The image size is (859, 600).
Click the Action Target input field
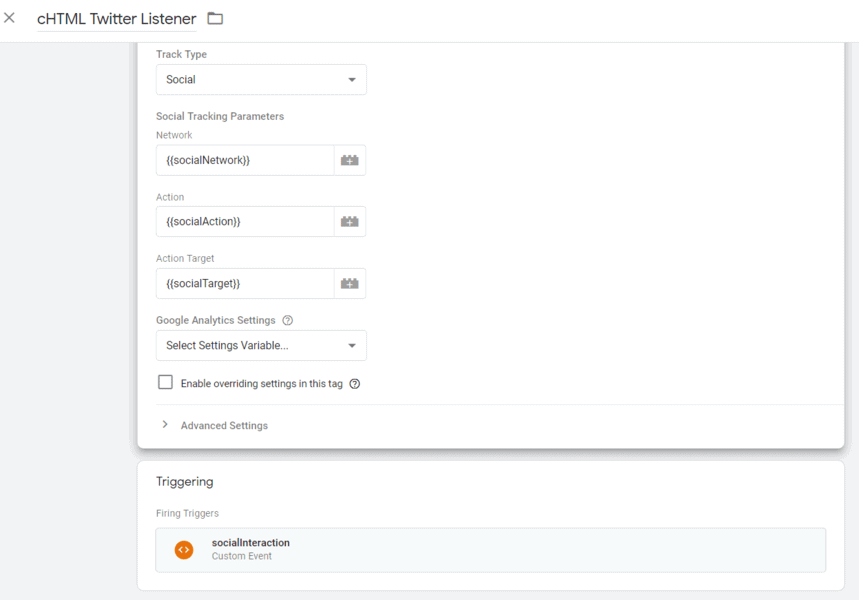click(x=245, y=283)
